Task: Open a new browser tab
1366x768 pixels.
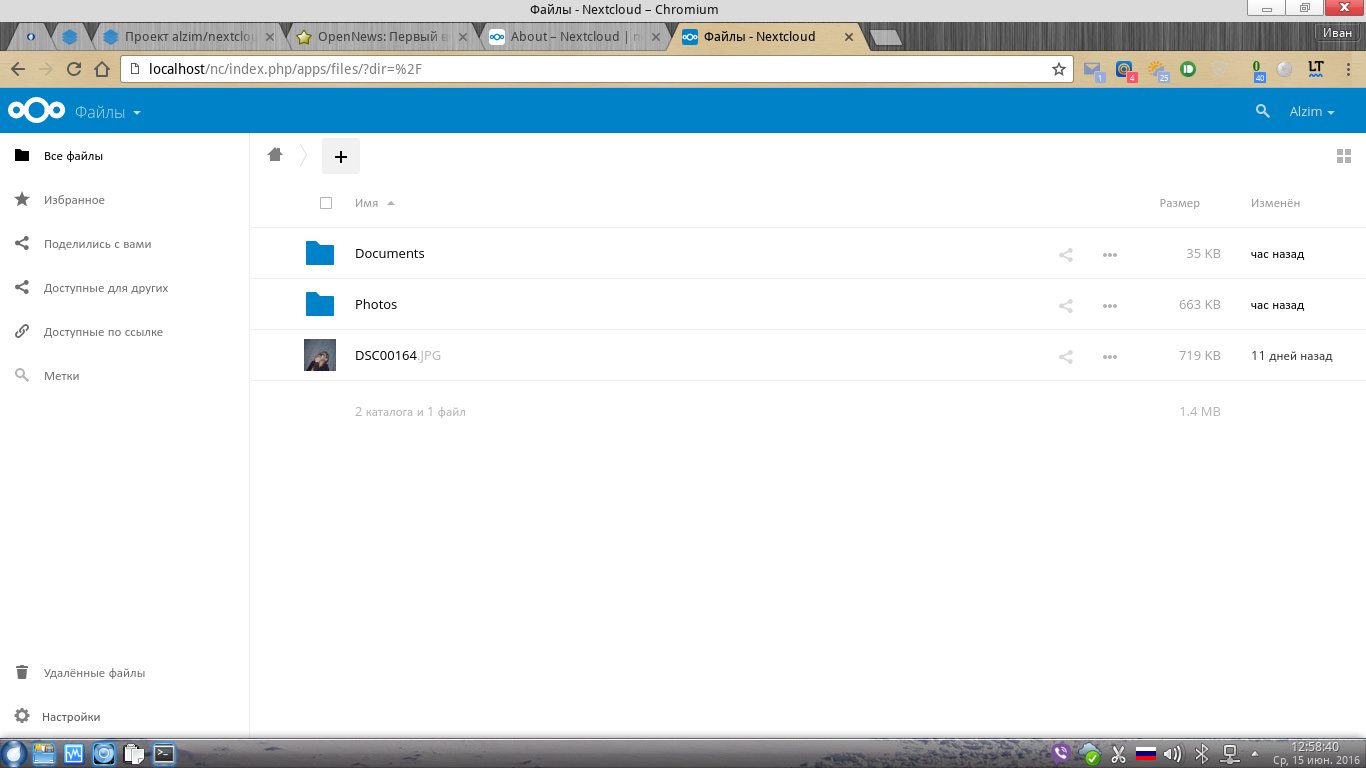Action: (x=886, y=37)
